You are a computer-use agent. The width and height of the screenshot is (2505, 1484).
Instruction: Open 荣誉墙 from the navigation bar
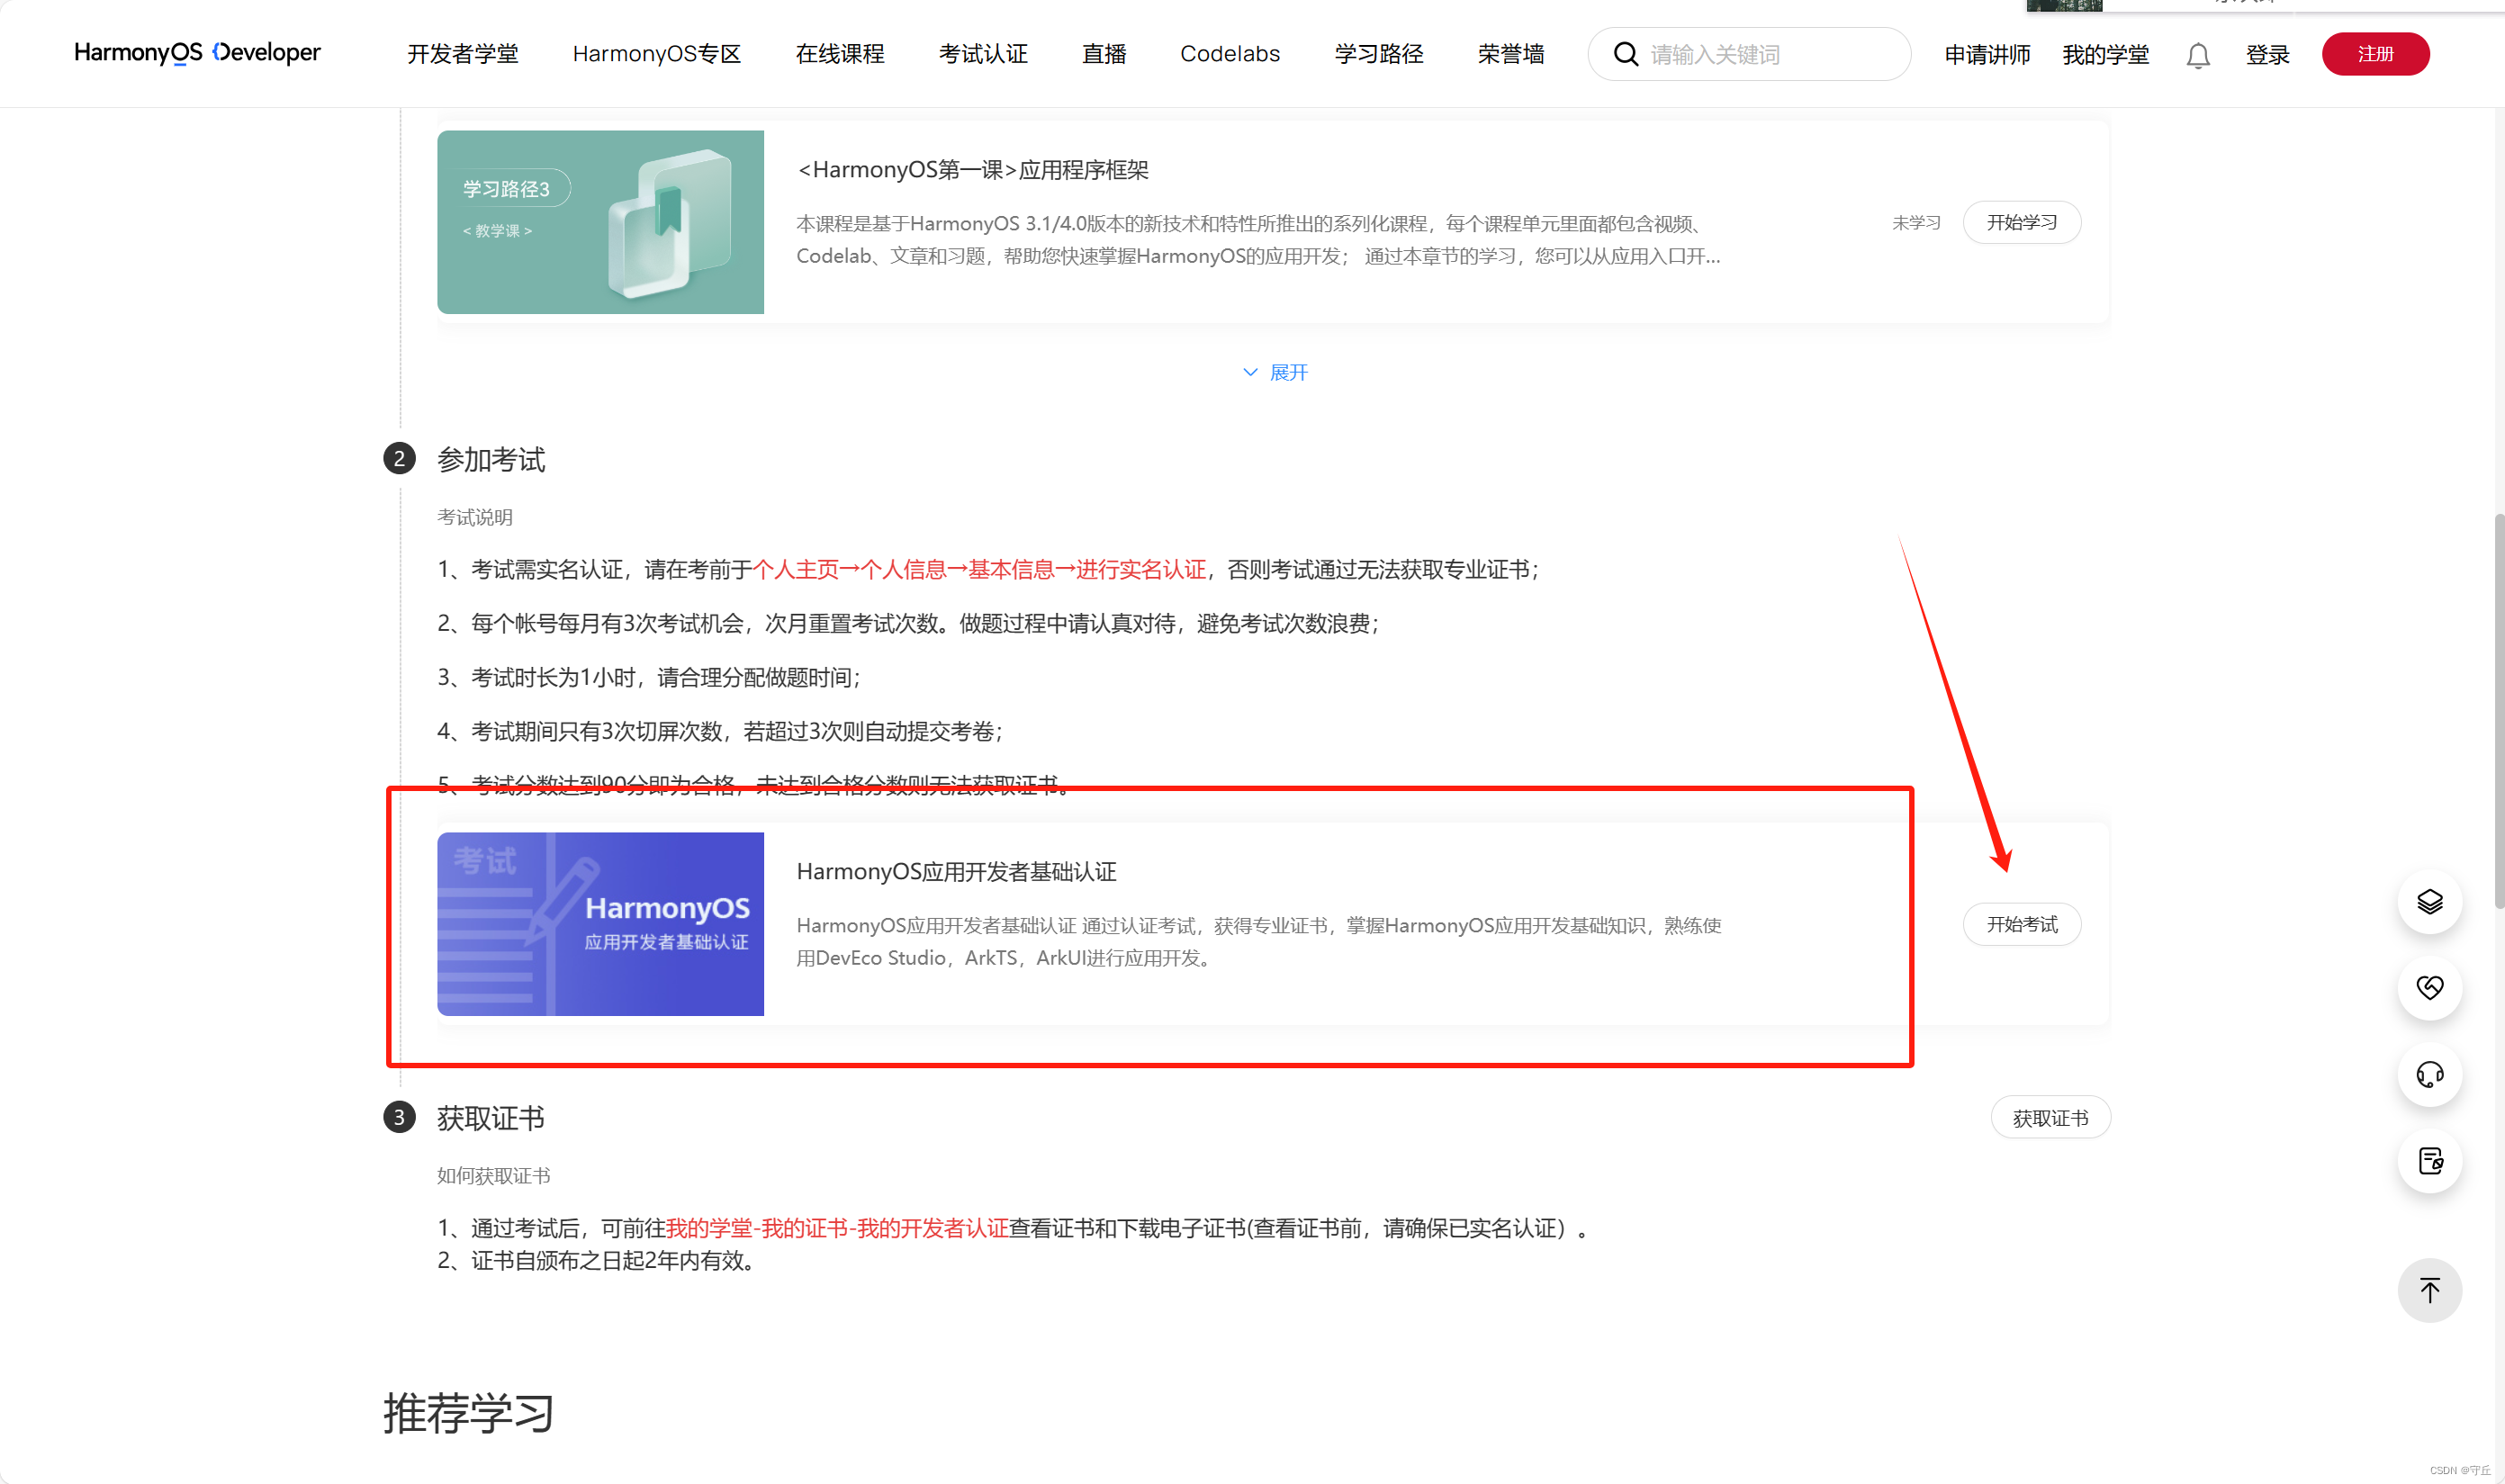(x=1511, y=54)
